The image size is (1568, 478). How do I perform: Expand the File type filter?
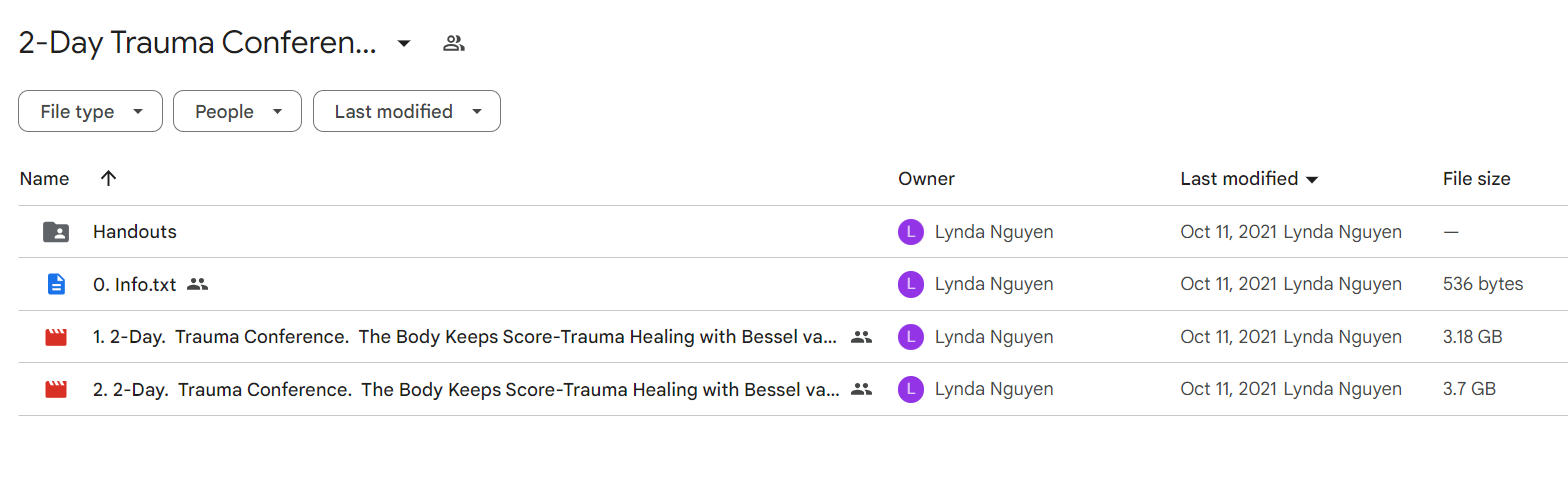point(90,111)
